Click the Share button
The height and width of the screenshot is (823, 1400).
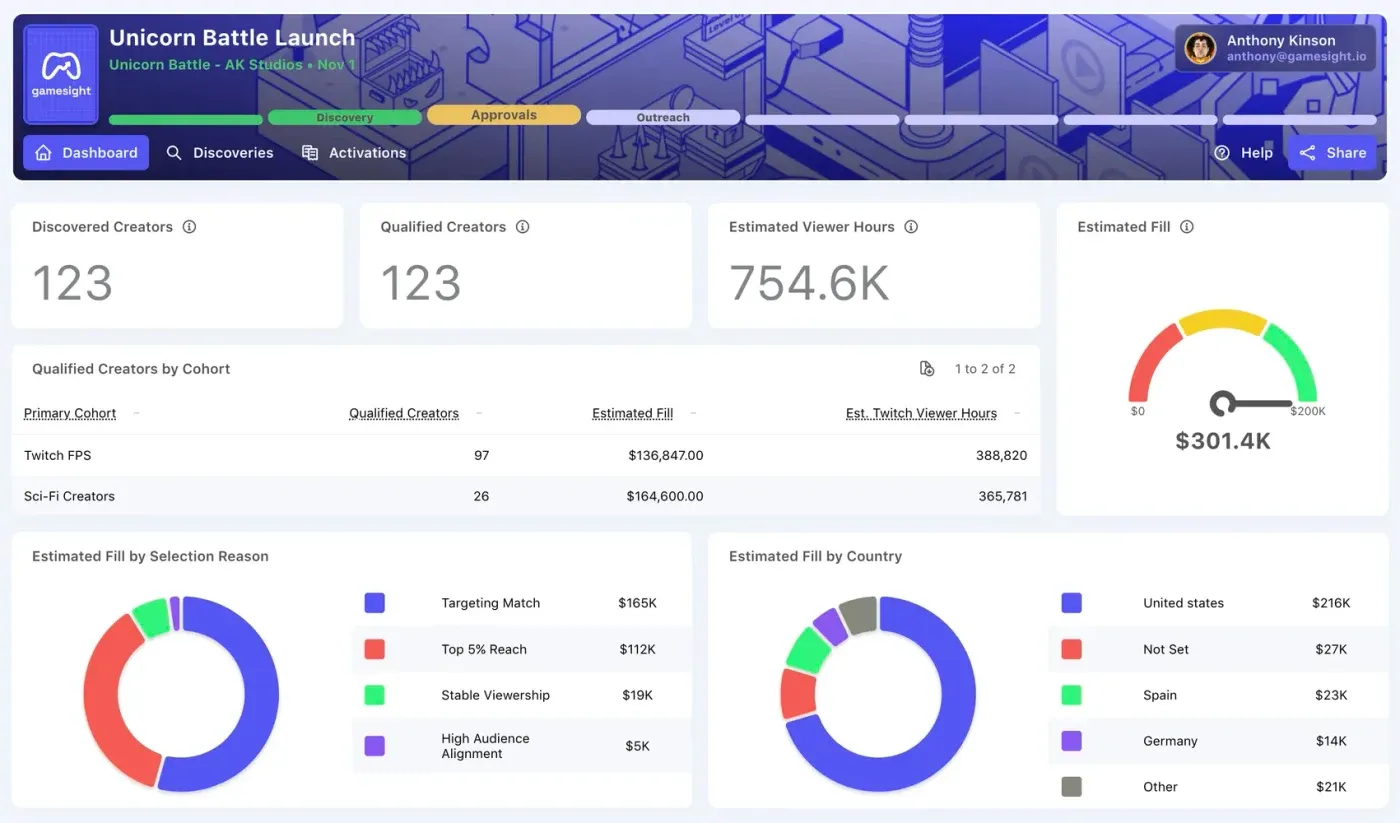(1332, 153)
